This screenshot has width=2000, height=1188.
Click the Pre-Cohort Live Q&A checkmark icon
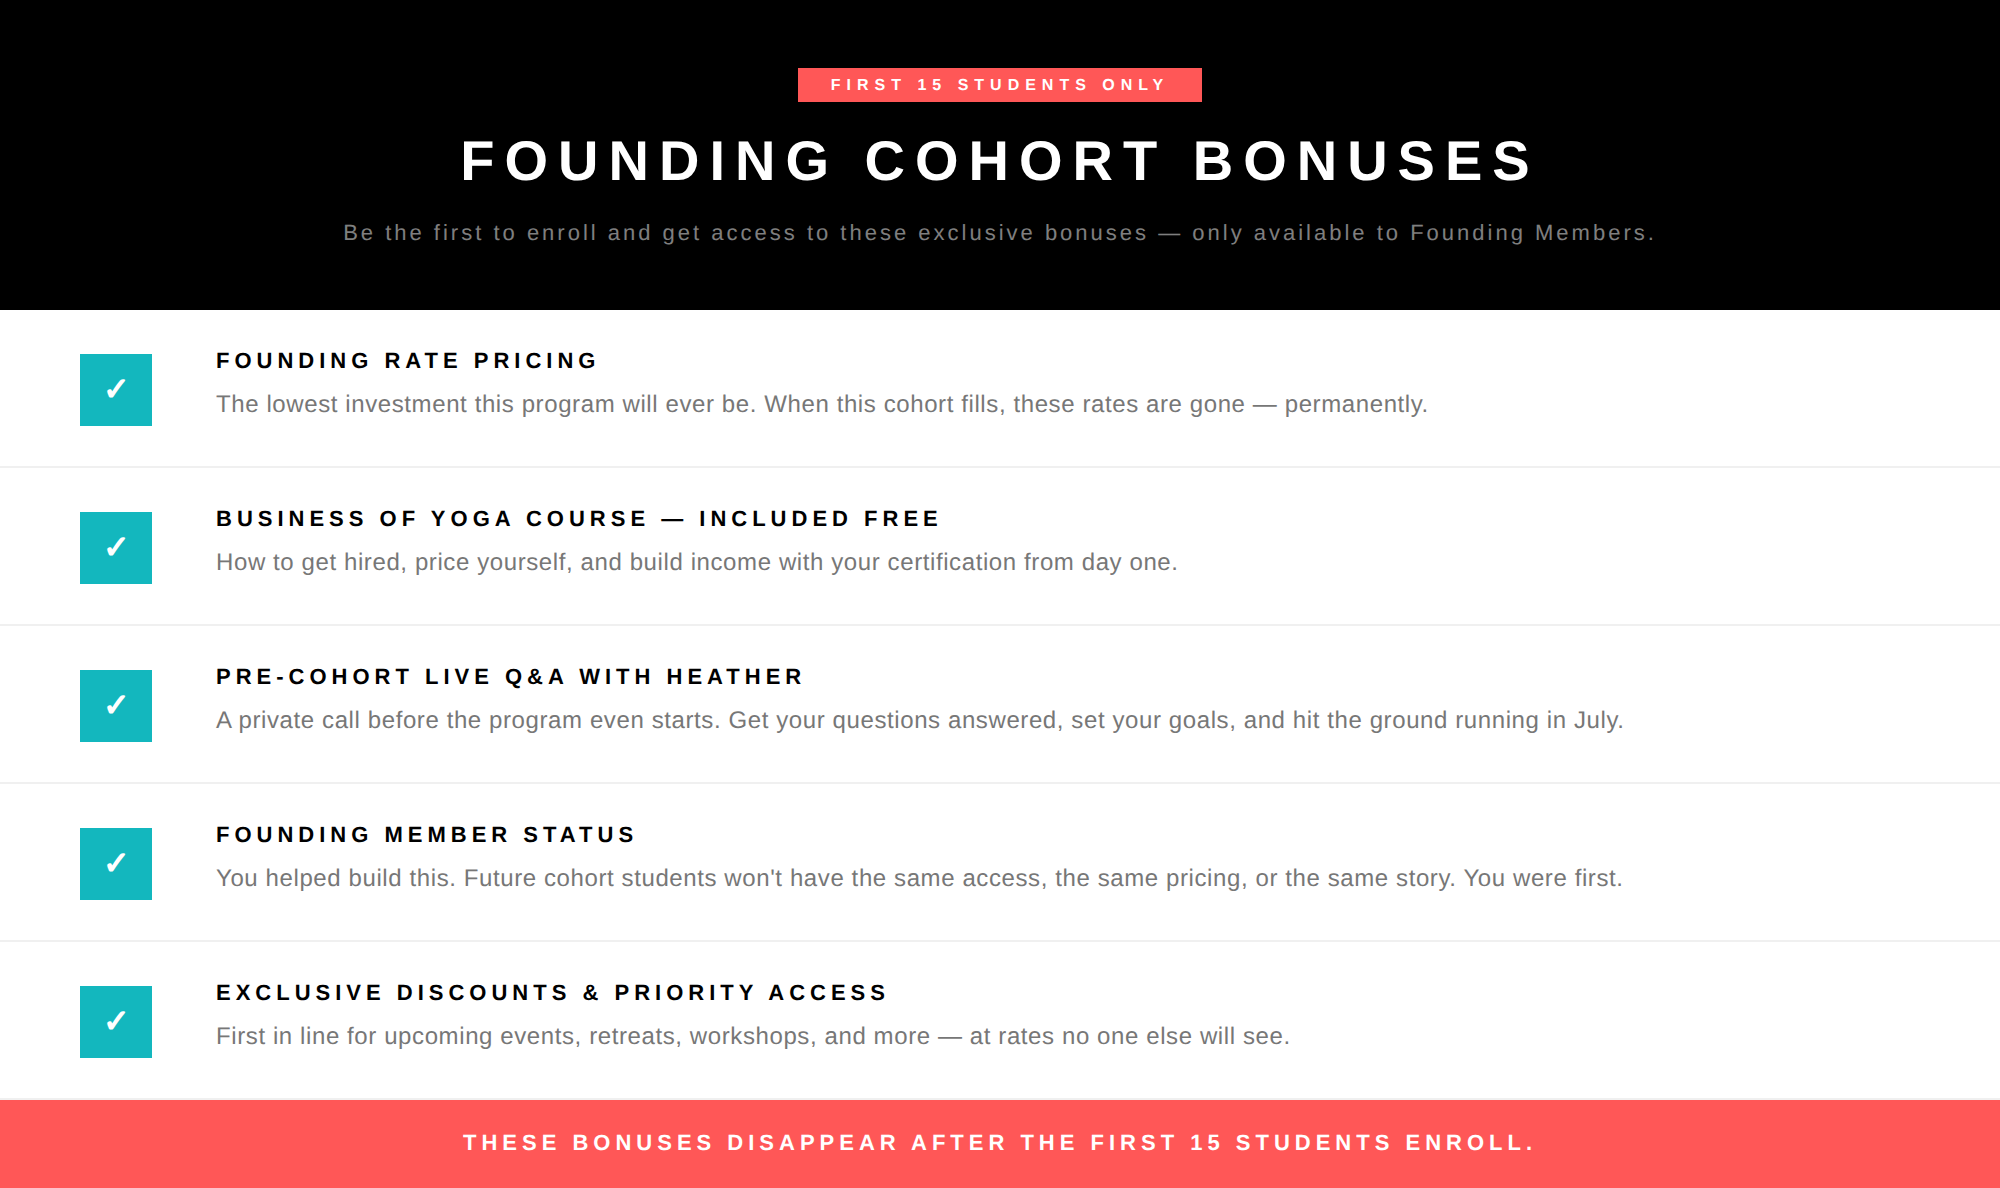[116, 706]
